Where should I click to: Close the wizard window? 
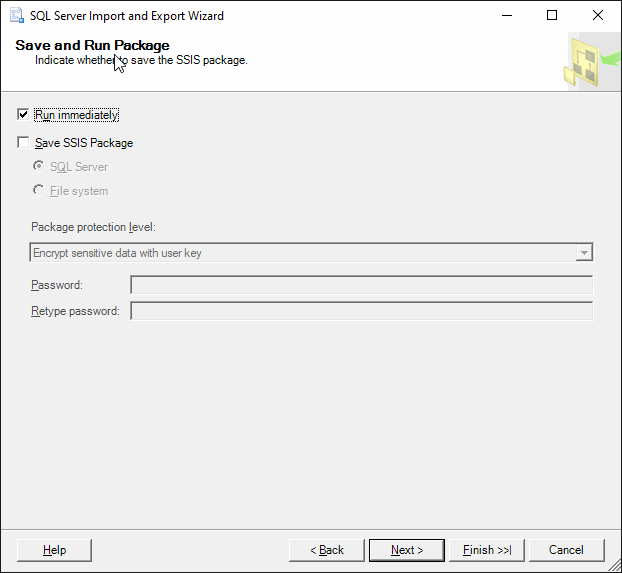tap(597, 15)
